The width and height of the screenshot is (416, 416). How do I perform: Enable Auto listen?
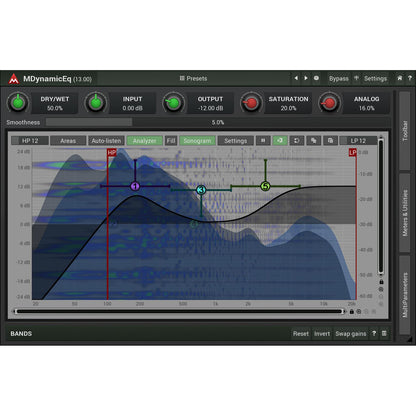pos(106,141)
